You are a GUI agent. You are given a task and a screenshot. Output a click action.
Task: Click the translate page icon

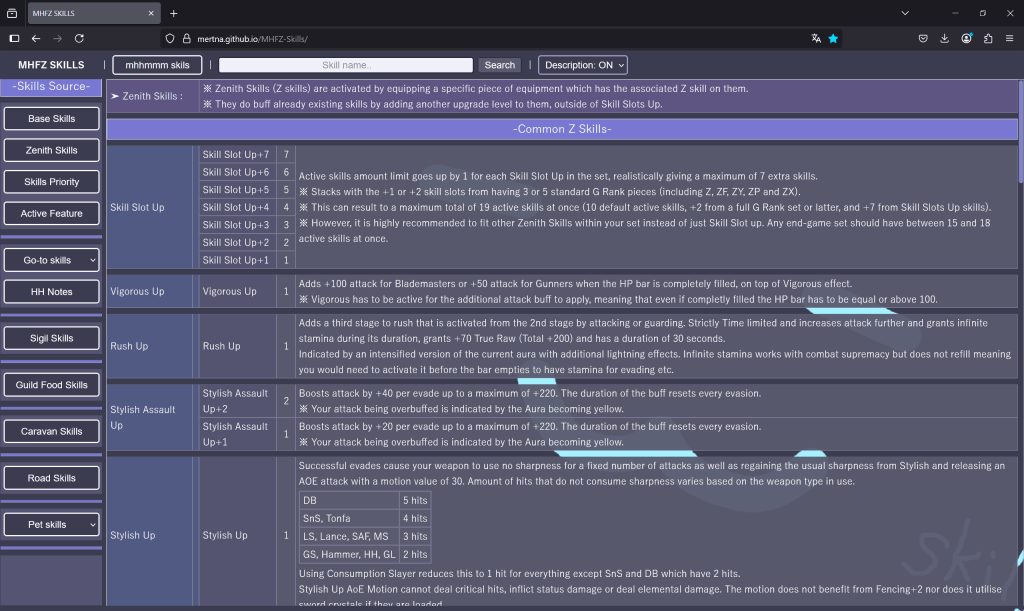pos(816,38)
